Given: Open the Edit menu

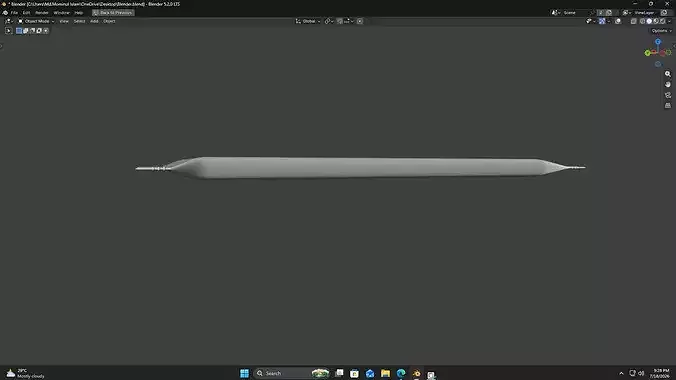Looking at the screenshot, I should click(26, 13).
